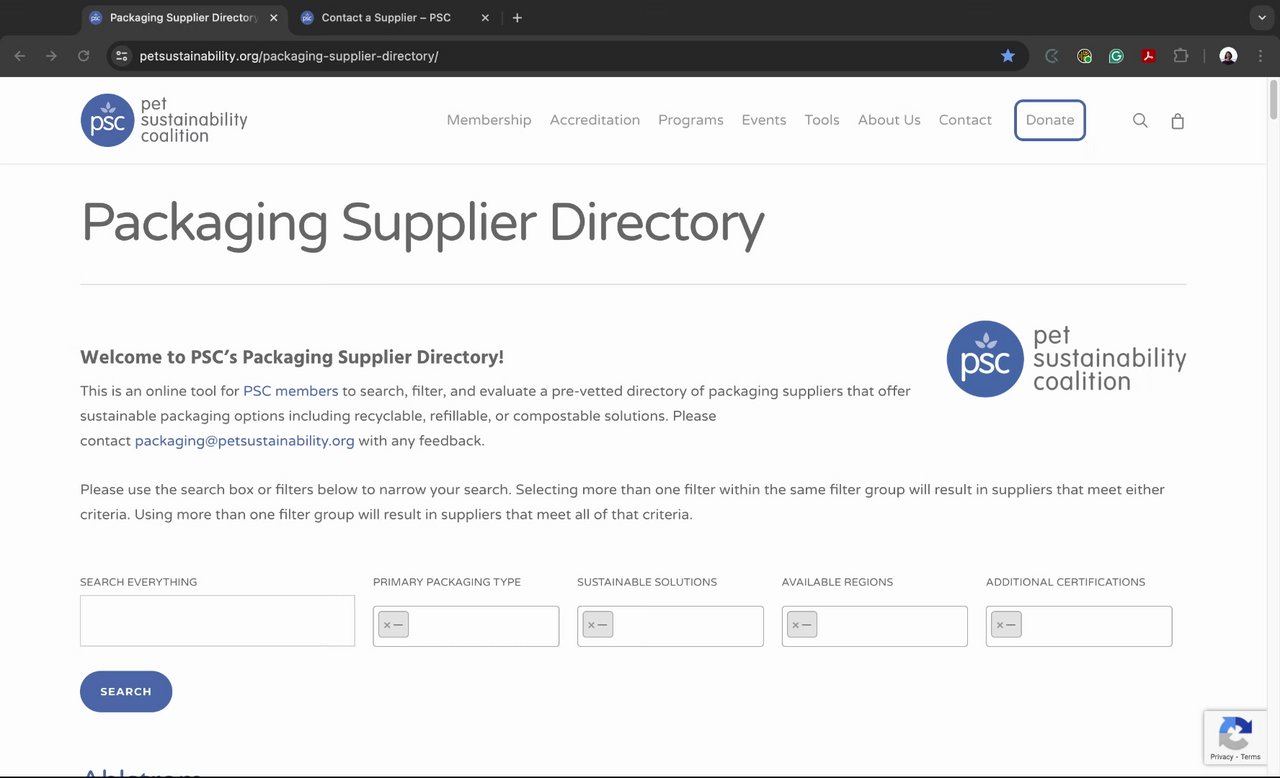Open the Extensions puzzle icon
The width and height of the screenshot is (1280, 778).
click(x=1181, y=56)
